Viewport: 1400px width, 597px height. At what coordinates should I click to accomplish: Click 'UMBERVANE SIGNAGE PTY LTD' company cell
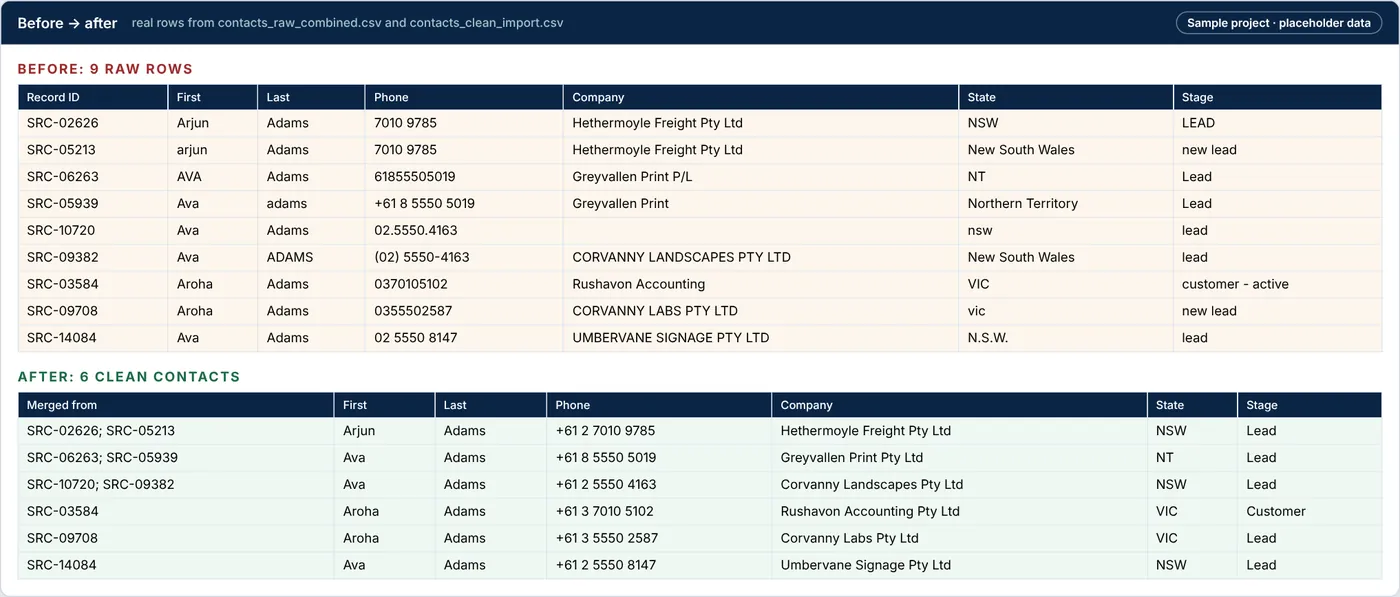click(x=761, y=339)
